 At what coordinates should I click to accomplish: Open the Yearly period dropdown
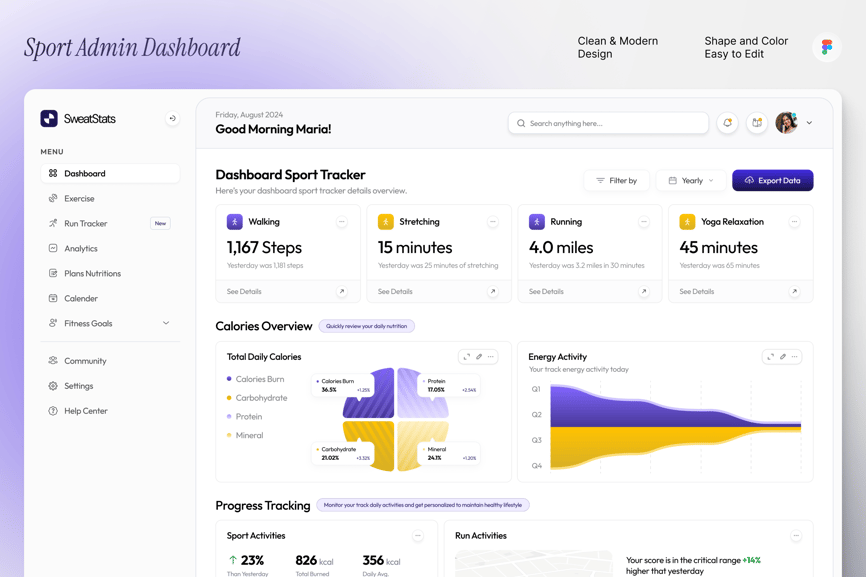point(691,181)
